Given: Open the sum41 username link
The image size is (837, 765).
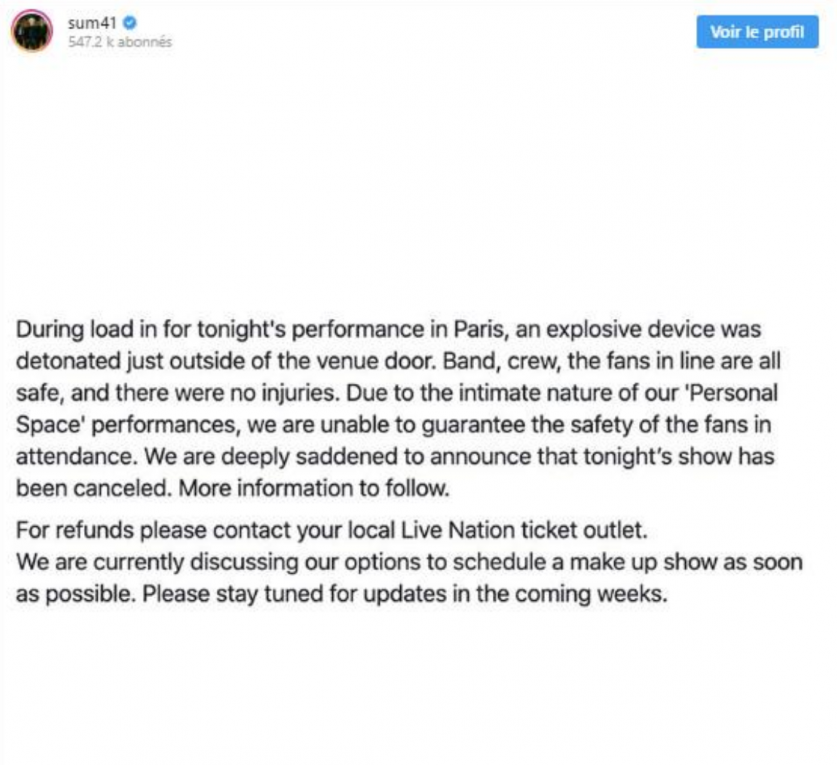Looking at the screenshot, I should click(x=87, y=22).
